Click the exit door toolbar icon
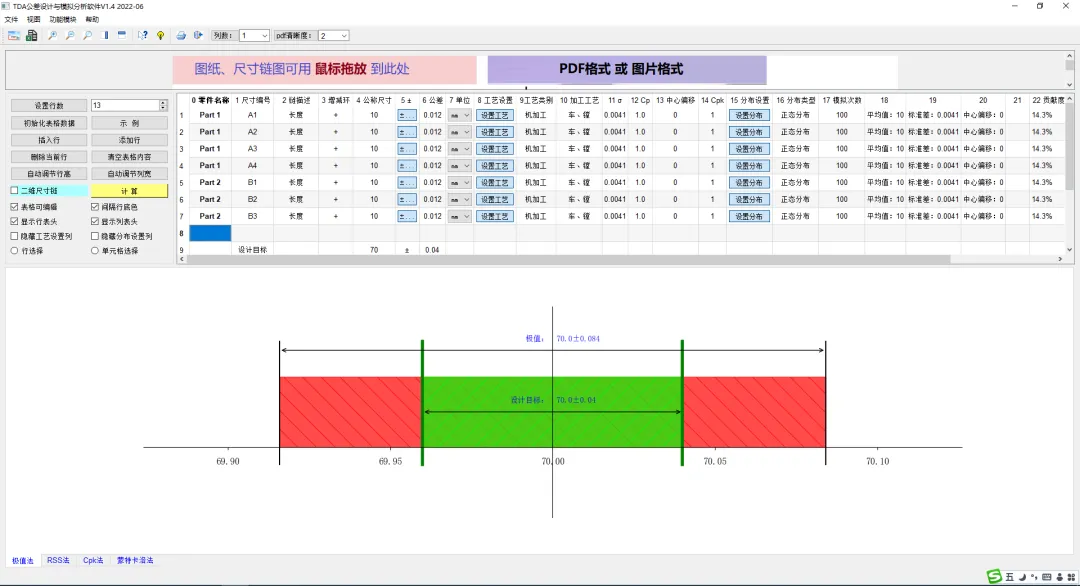The image size is (1080, 586). tap(198, 35)
